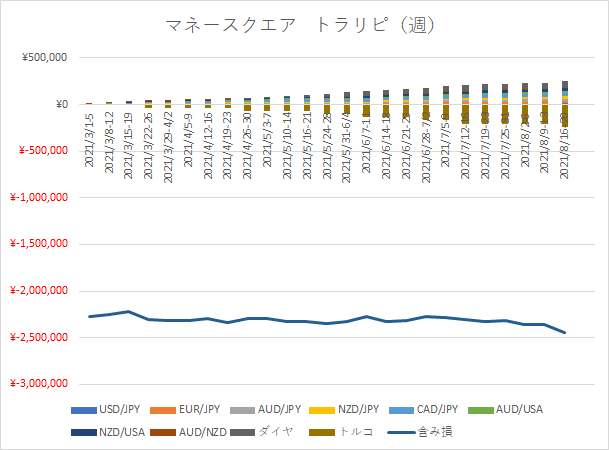Click the 2021/4/12-16 date label
The height and width of the screenshot is (450, 609).
[208, 146]
